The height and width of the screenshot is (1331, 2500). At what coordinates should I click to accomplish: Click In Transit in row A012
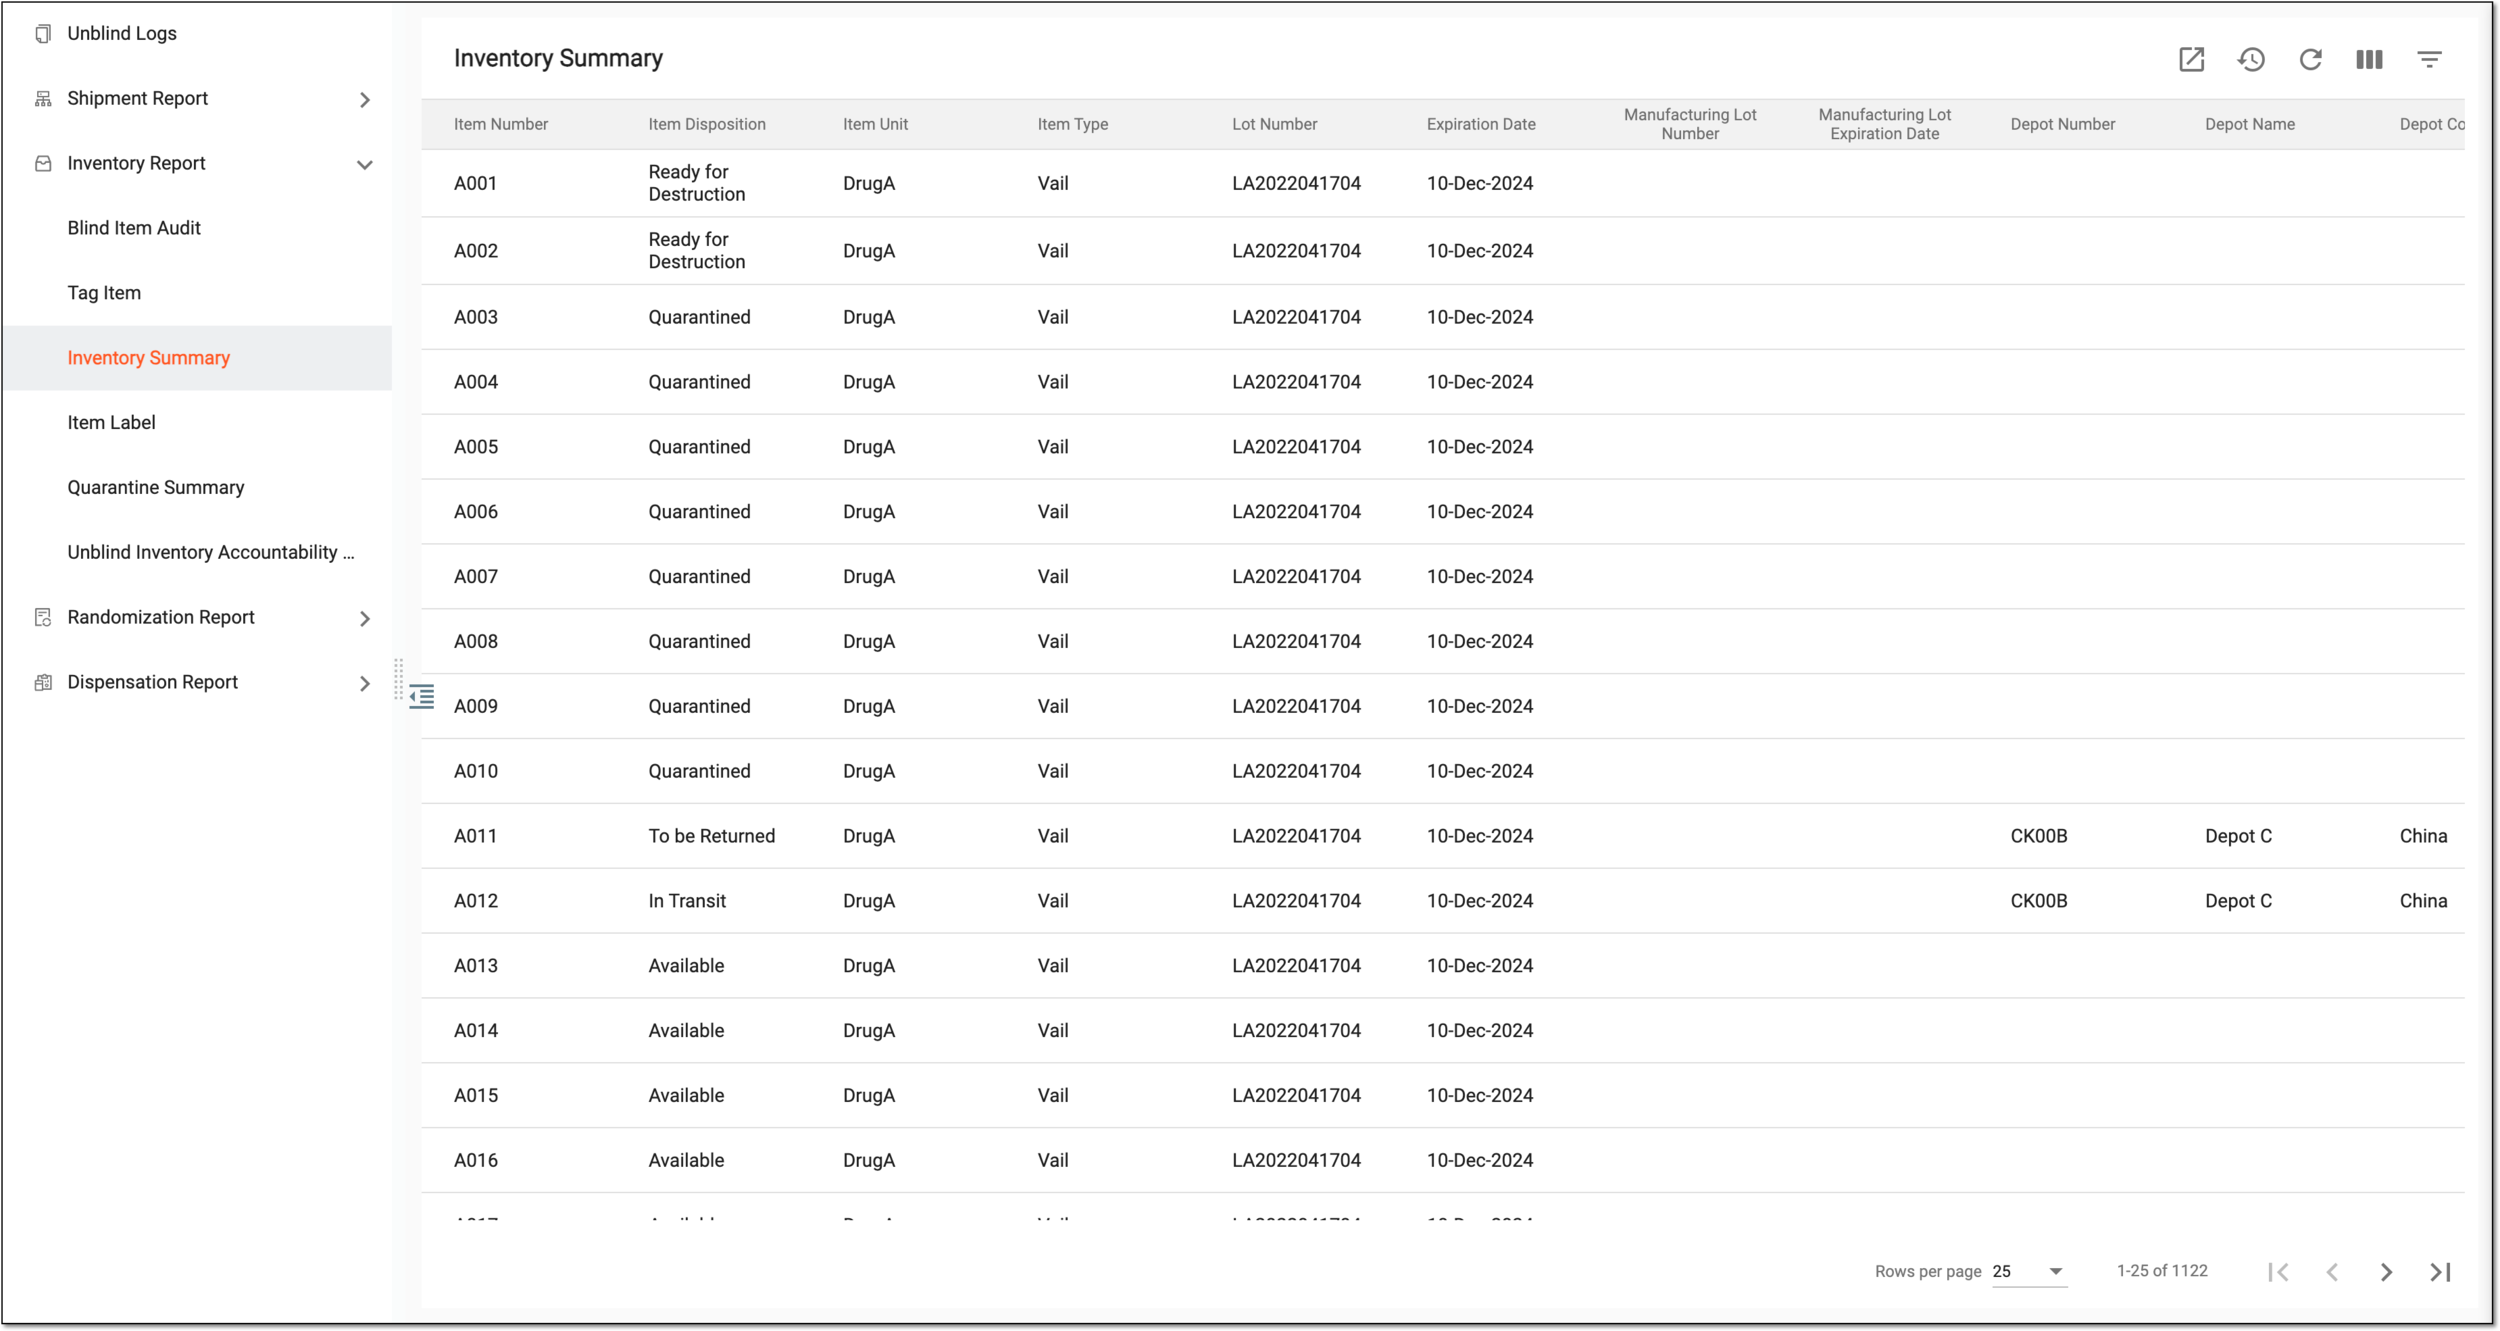tap(687, 901)
